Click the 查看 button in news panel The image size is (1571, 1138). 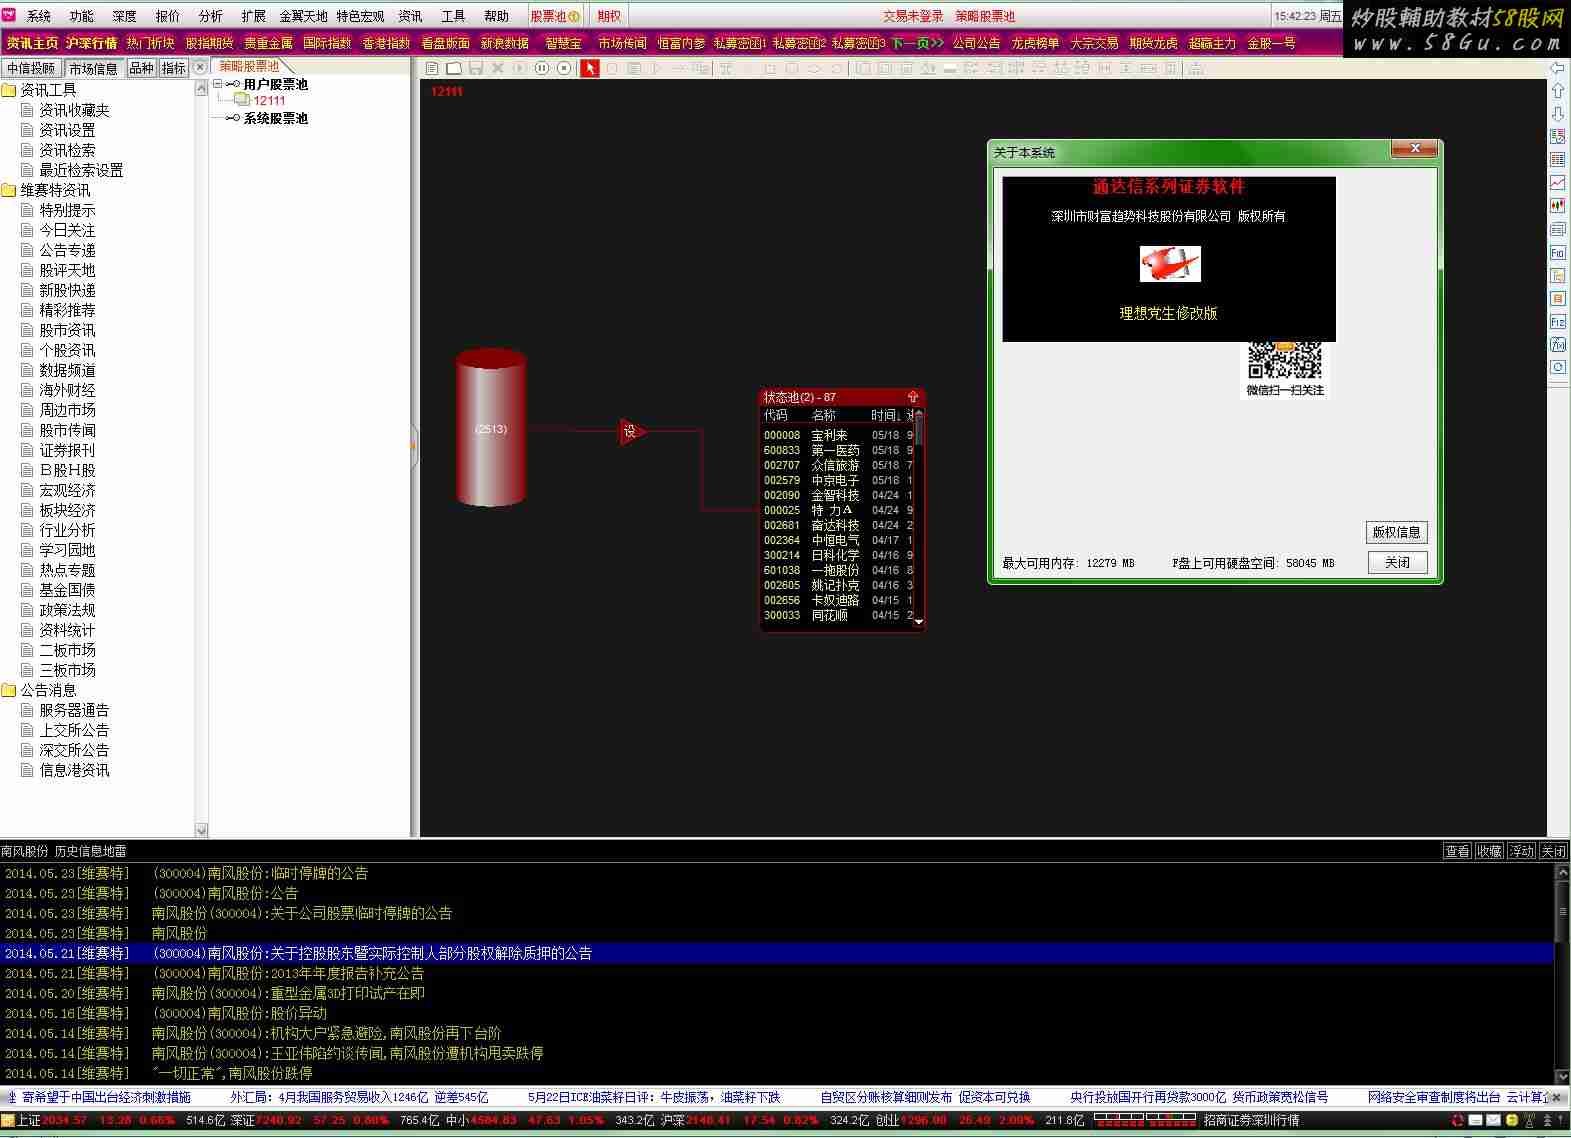1457,851
